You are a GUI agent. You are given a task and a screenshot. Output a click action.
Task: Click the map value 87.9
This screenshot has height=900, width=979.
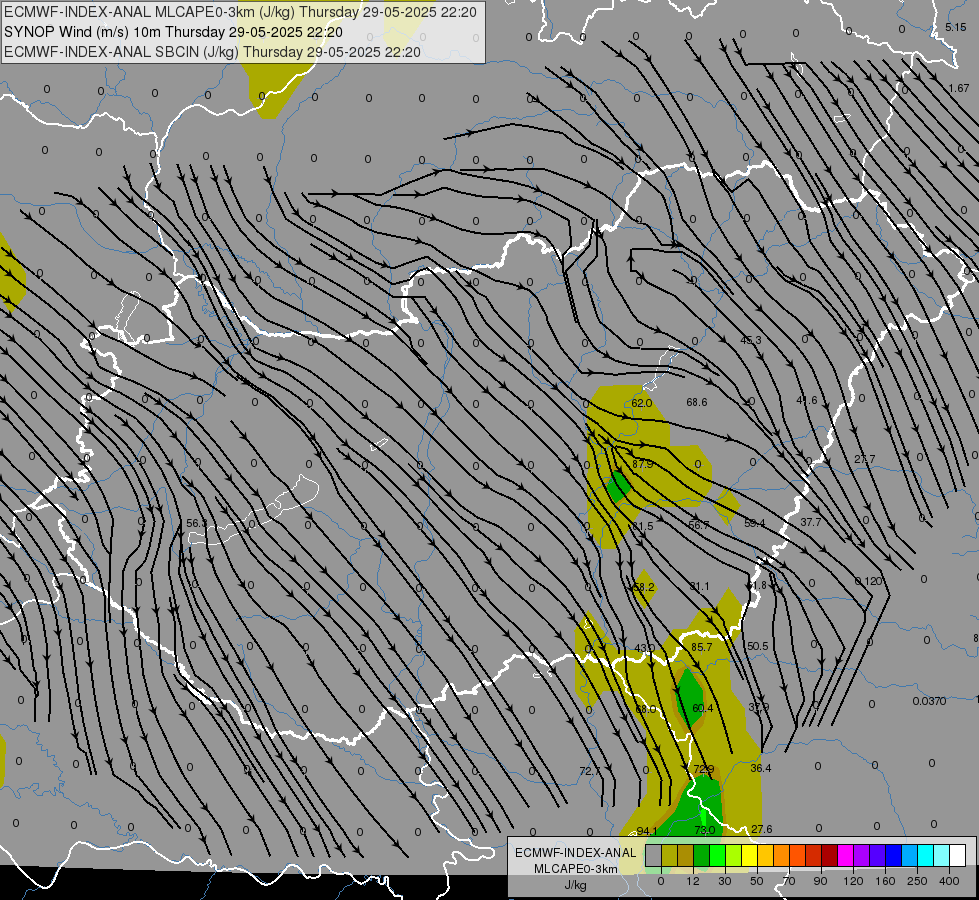coord(642,464)
